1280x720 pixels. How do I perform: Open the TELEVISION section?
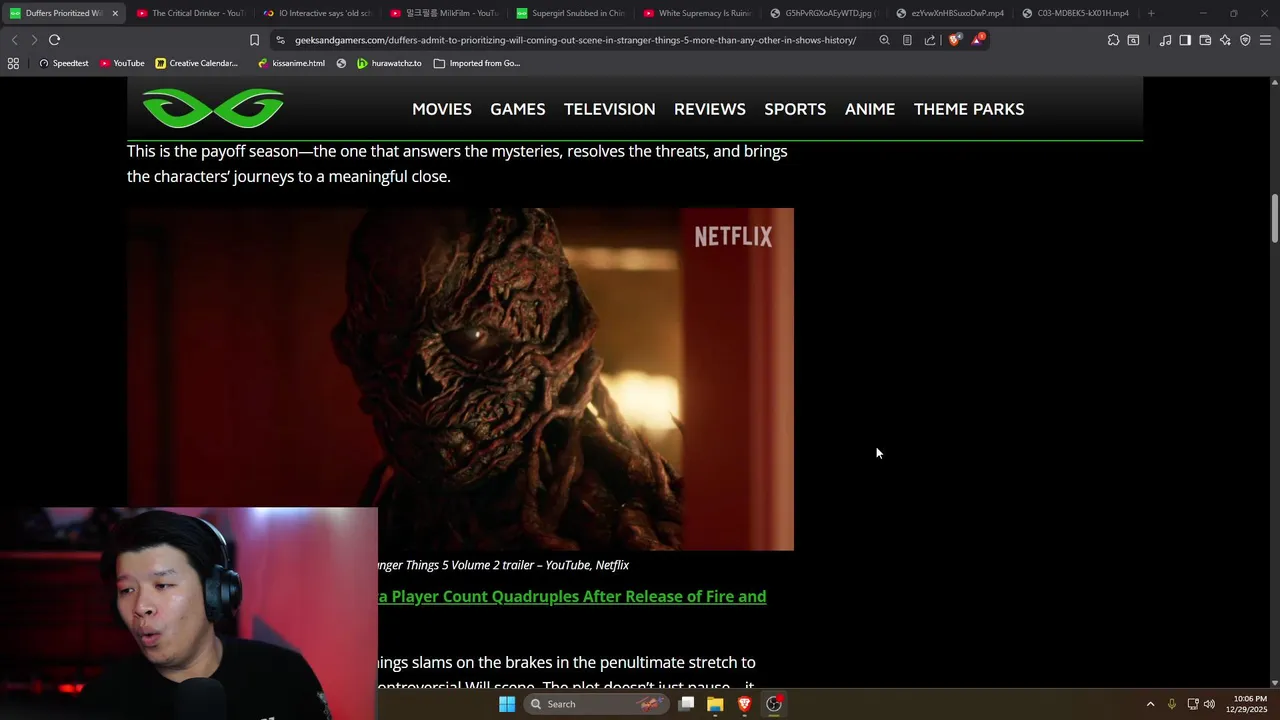point(610,109)
